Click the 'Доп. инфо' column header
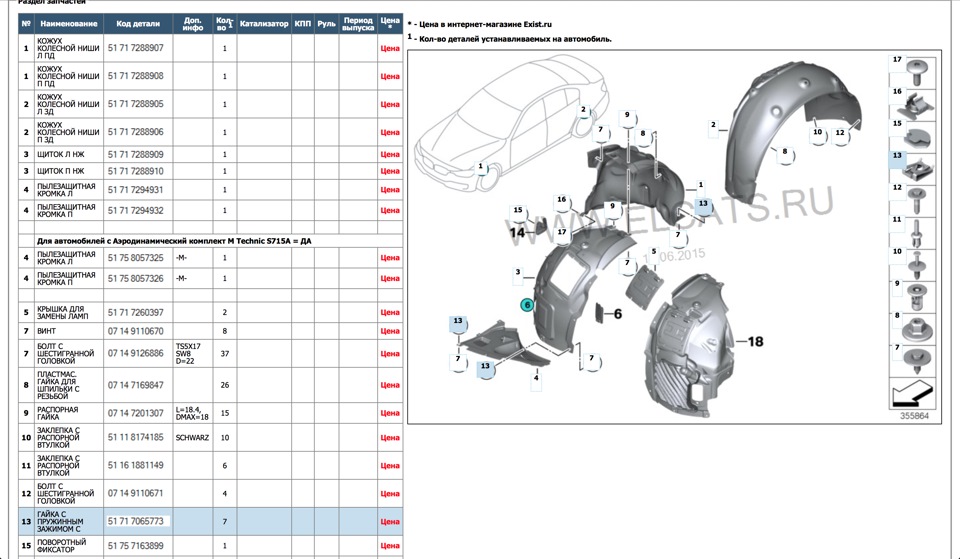The width and height of the screenshot is (960, 559). point(193,24)
